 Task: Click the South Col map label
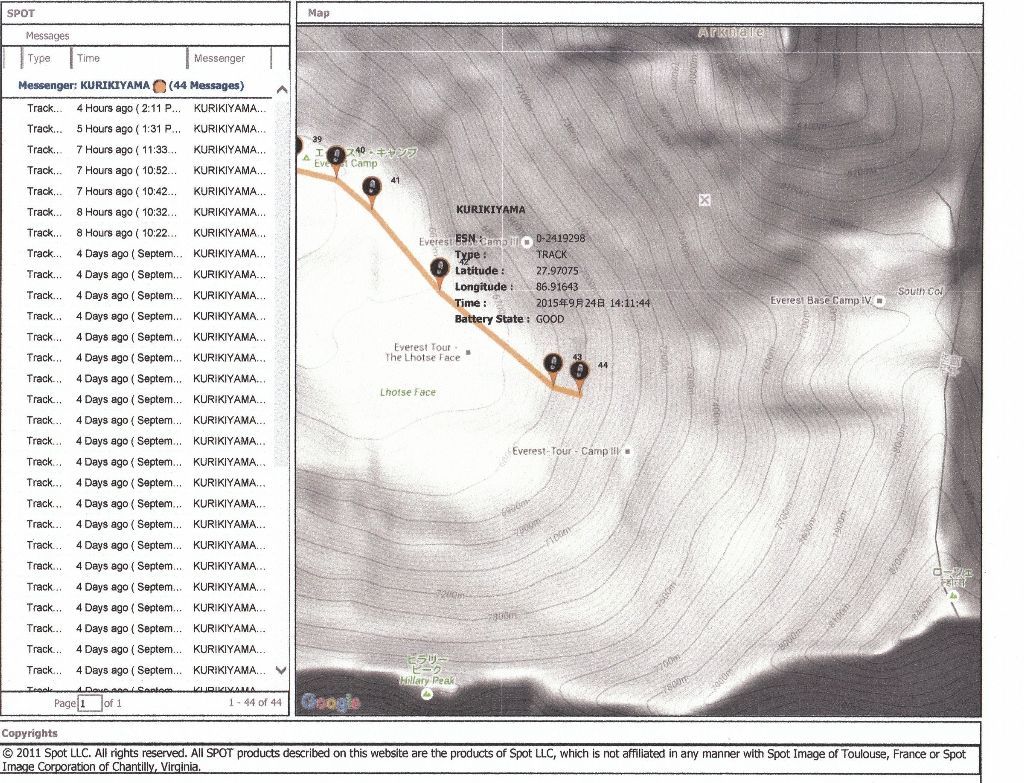point(920,291)
